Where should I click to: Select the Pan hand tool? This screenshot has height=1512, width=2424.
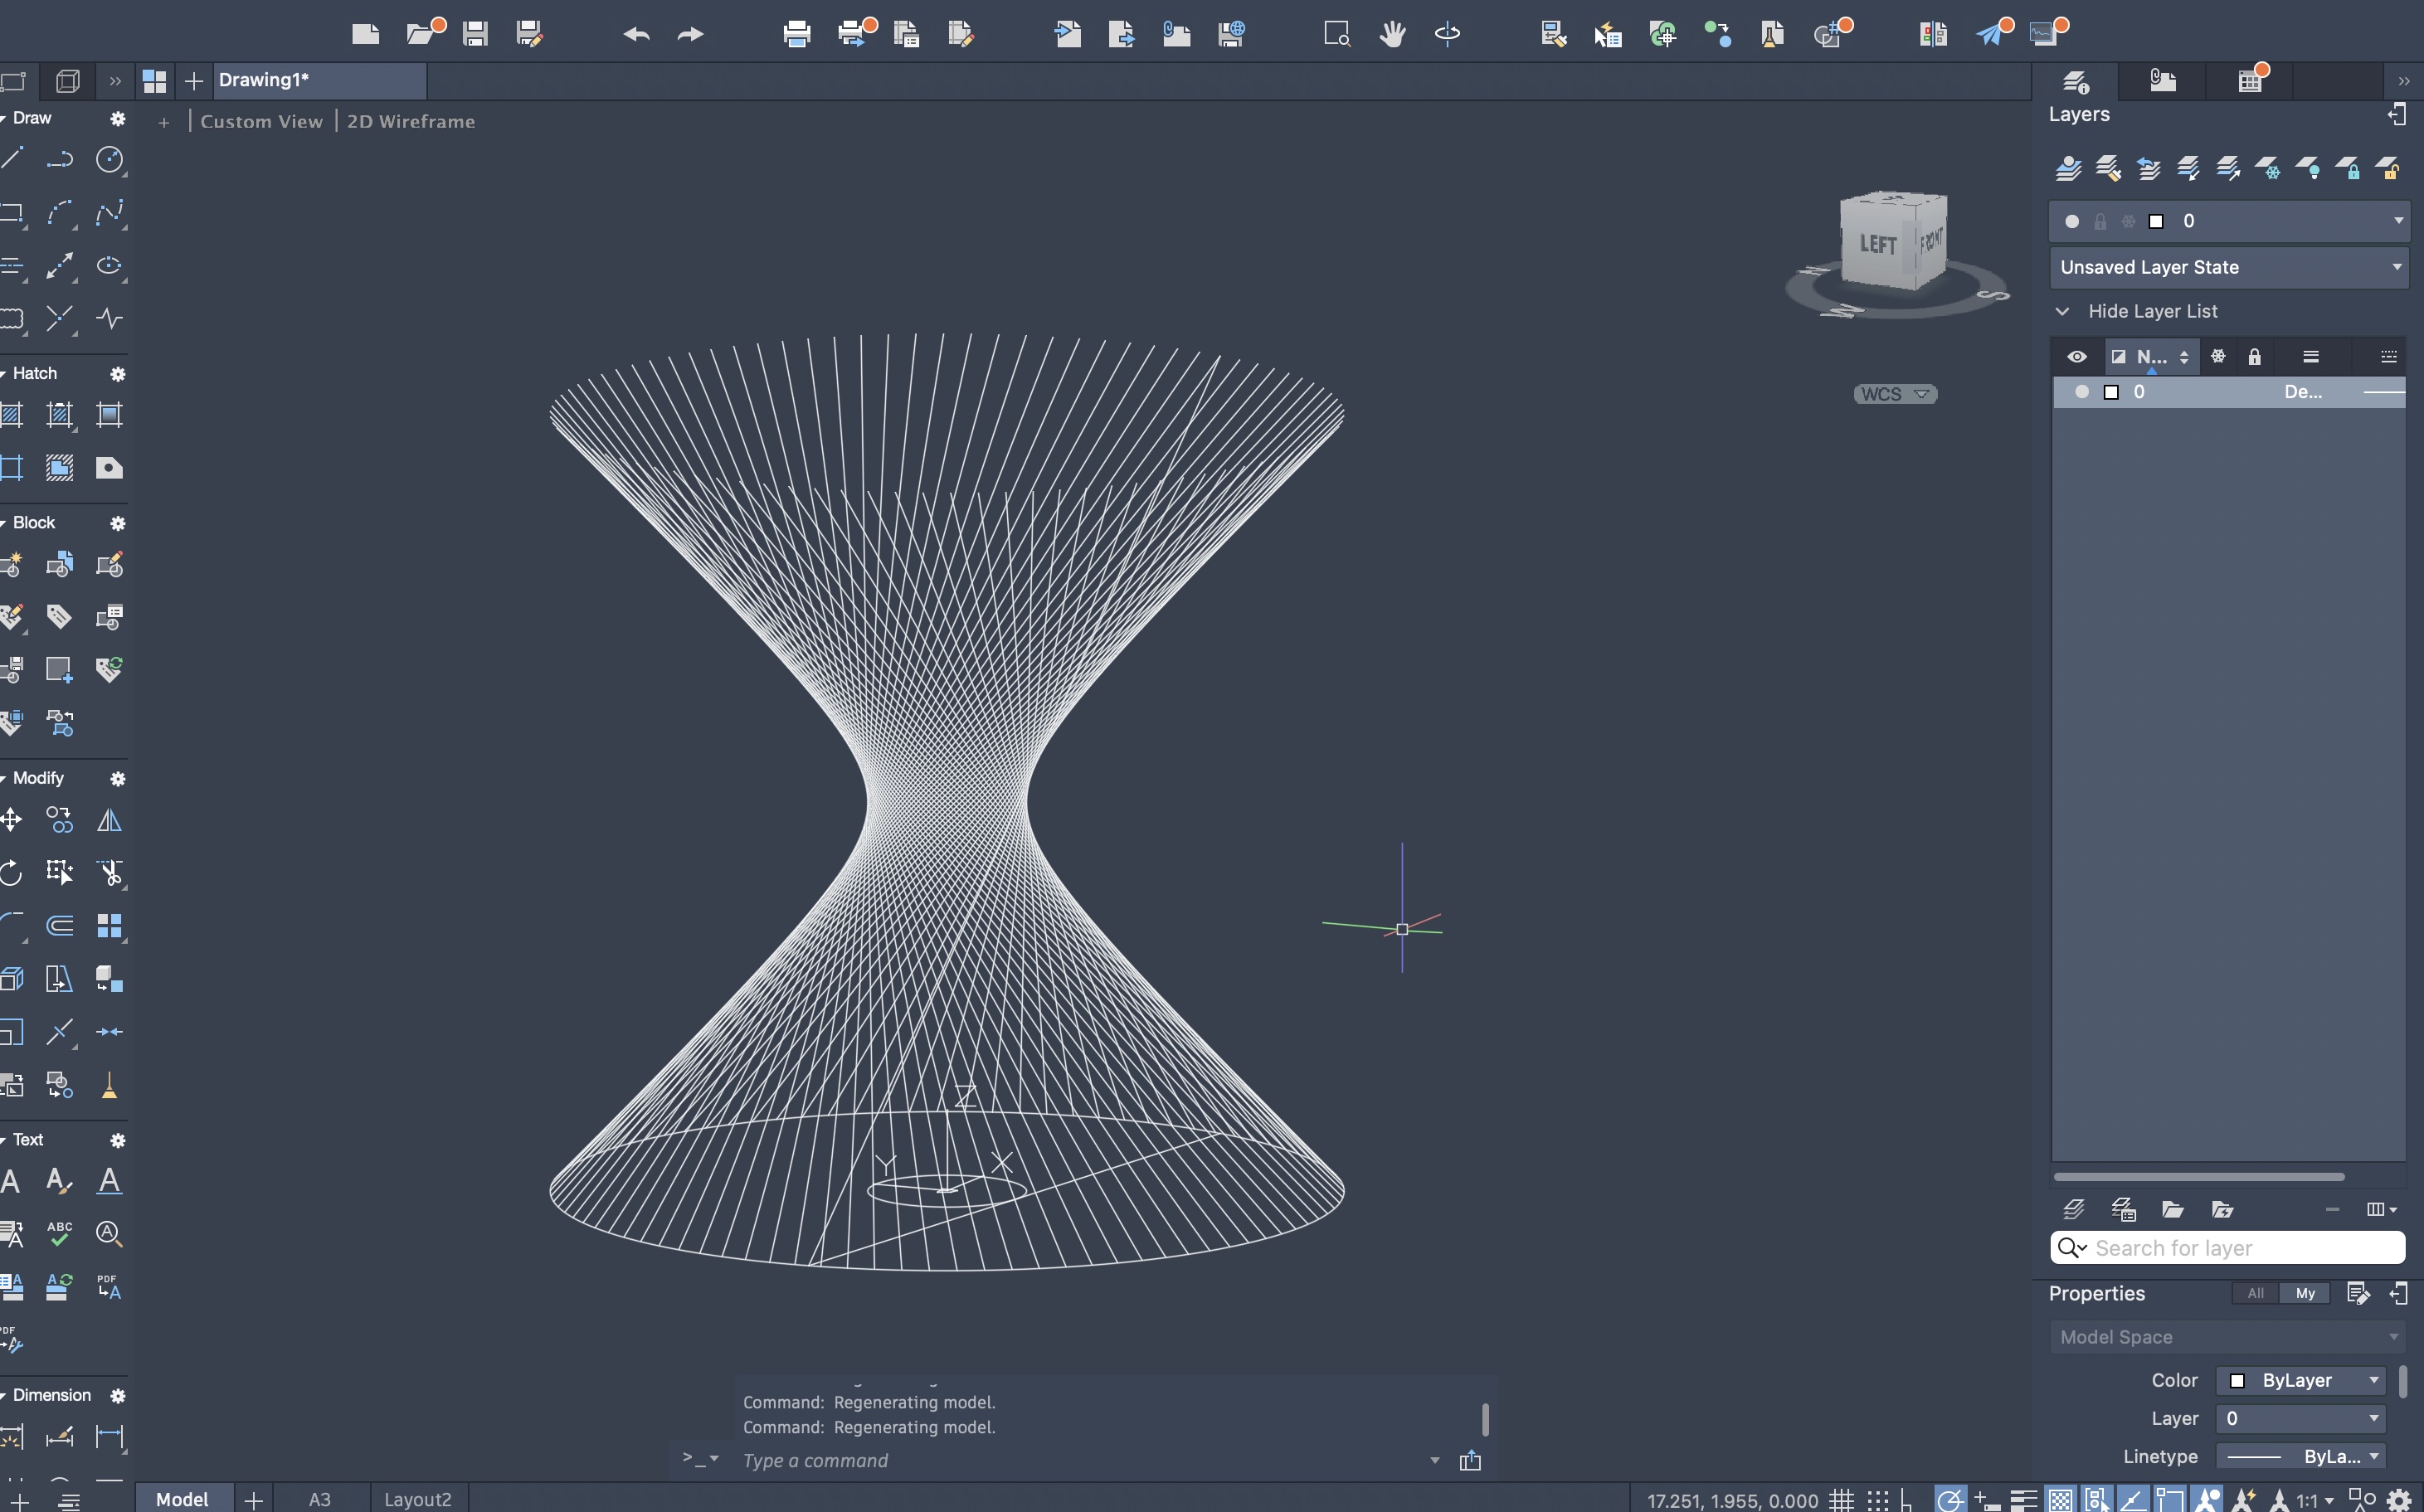coord(1392,35)
